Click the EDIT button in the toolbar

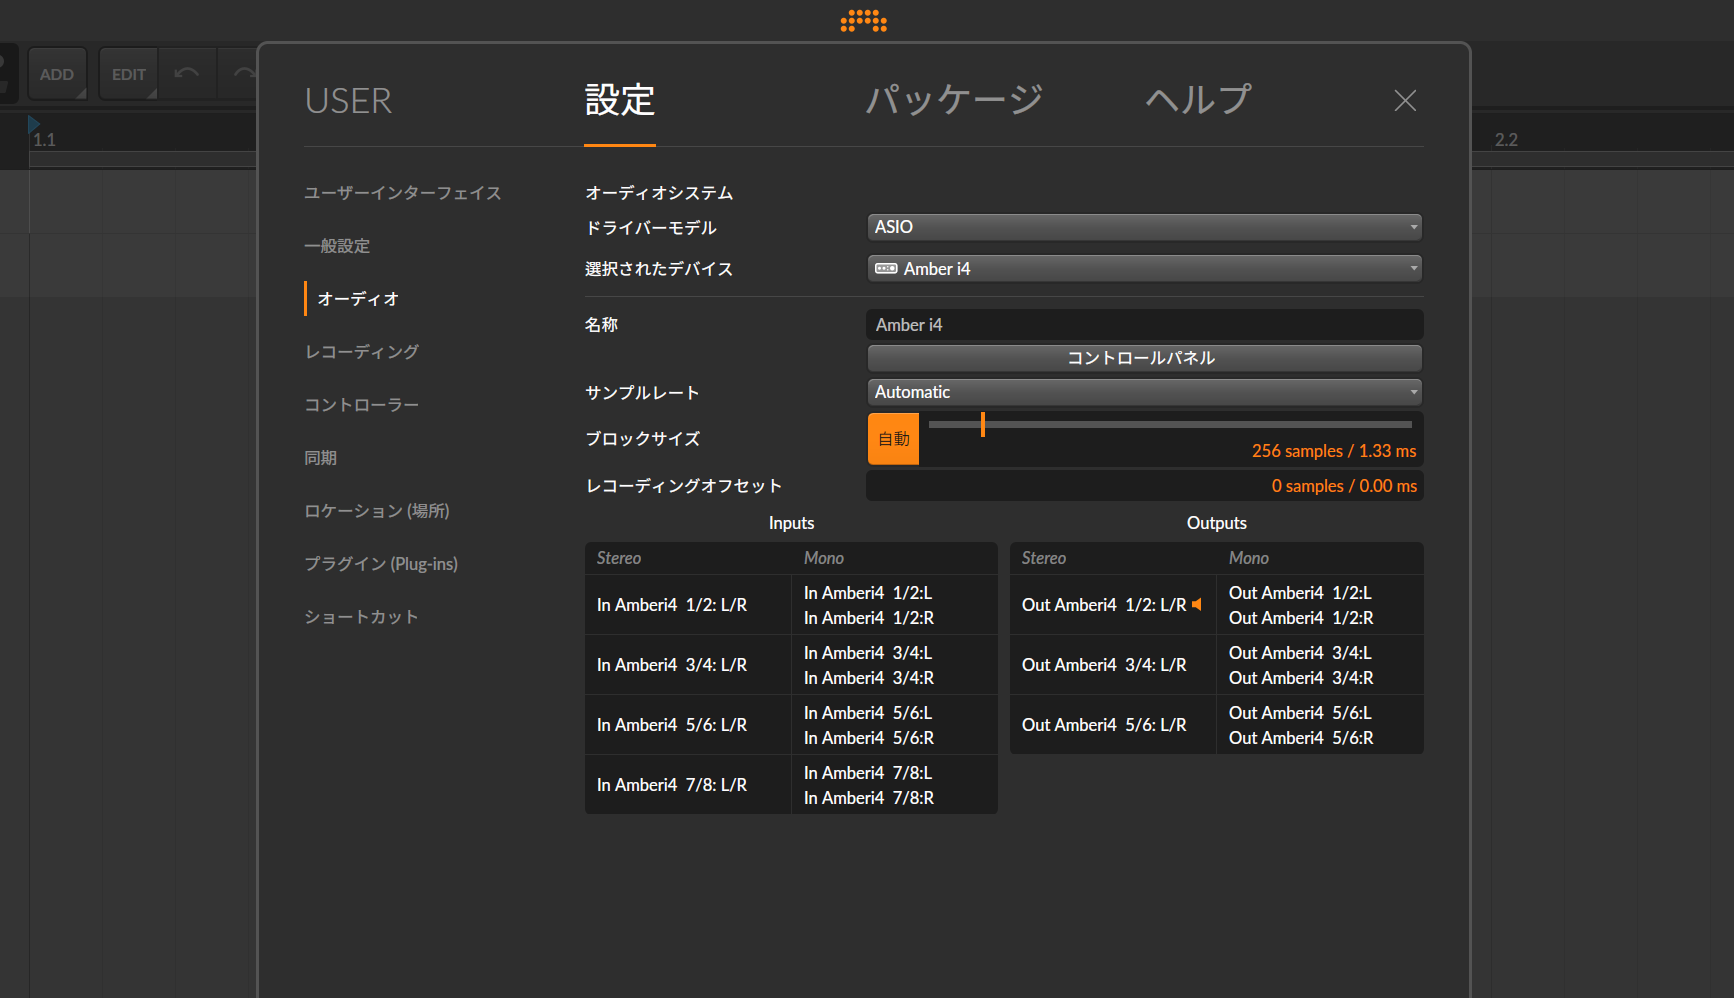point(129,74)
